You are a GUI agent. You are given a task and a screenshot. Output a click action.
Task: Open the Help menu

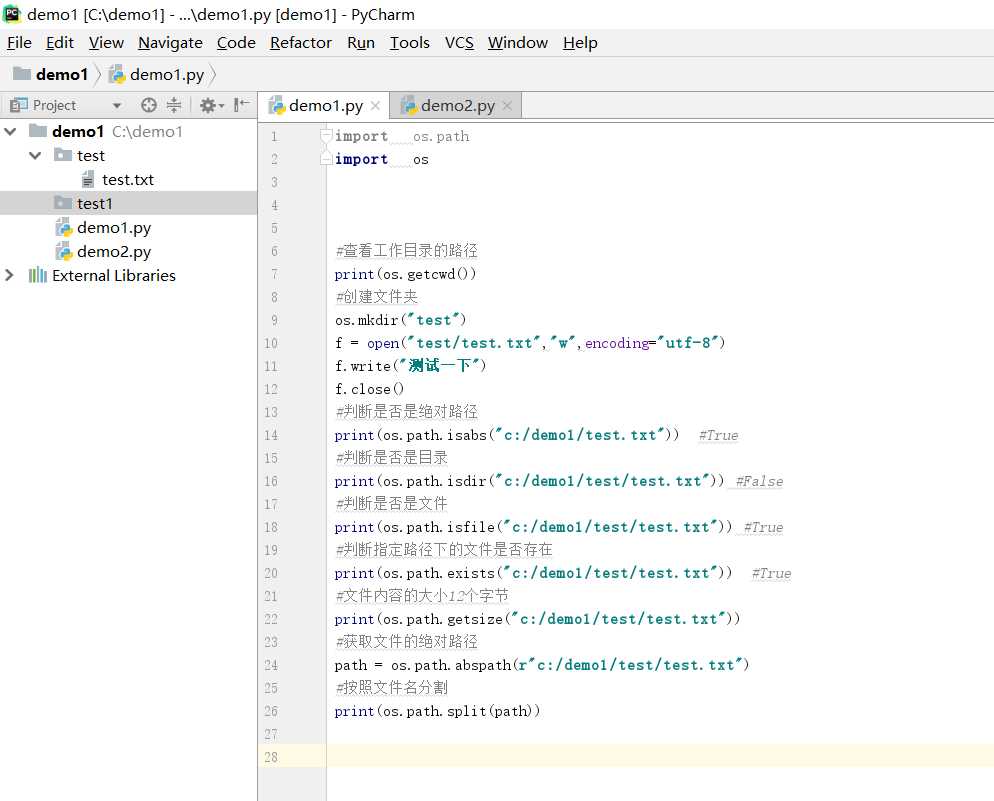(x=580, y=42)
